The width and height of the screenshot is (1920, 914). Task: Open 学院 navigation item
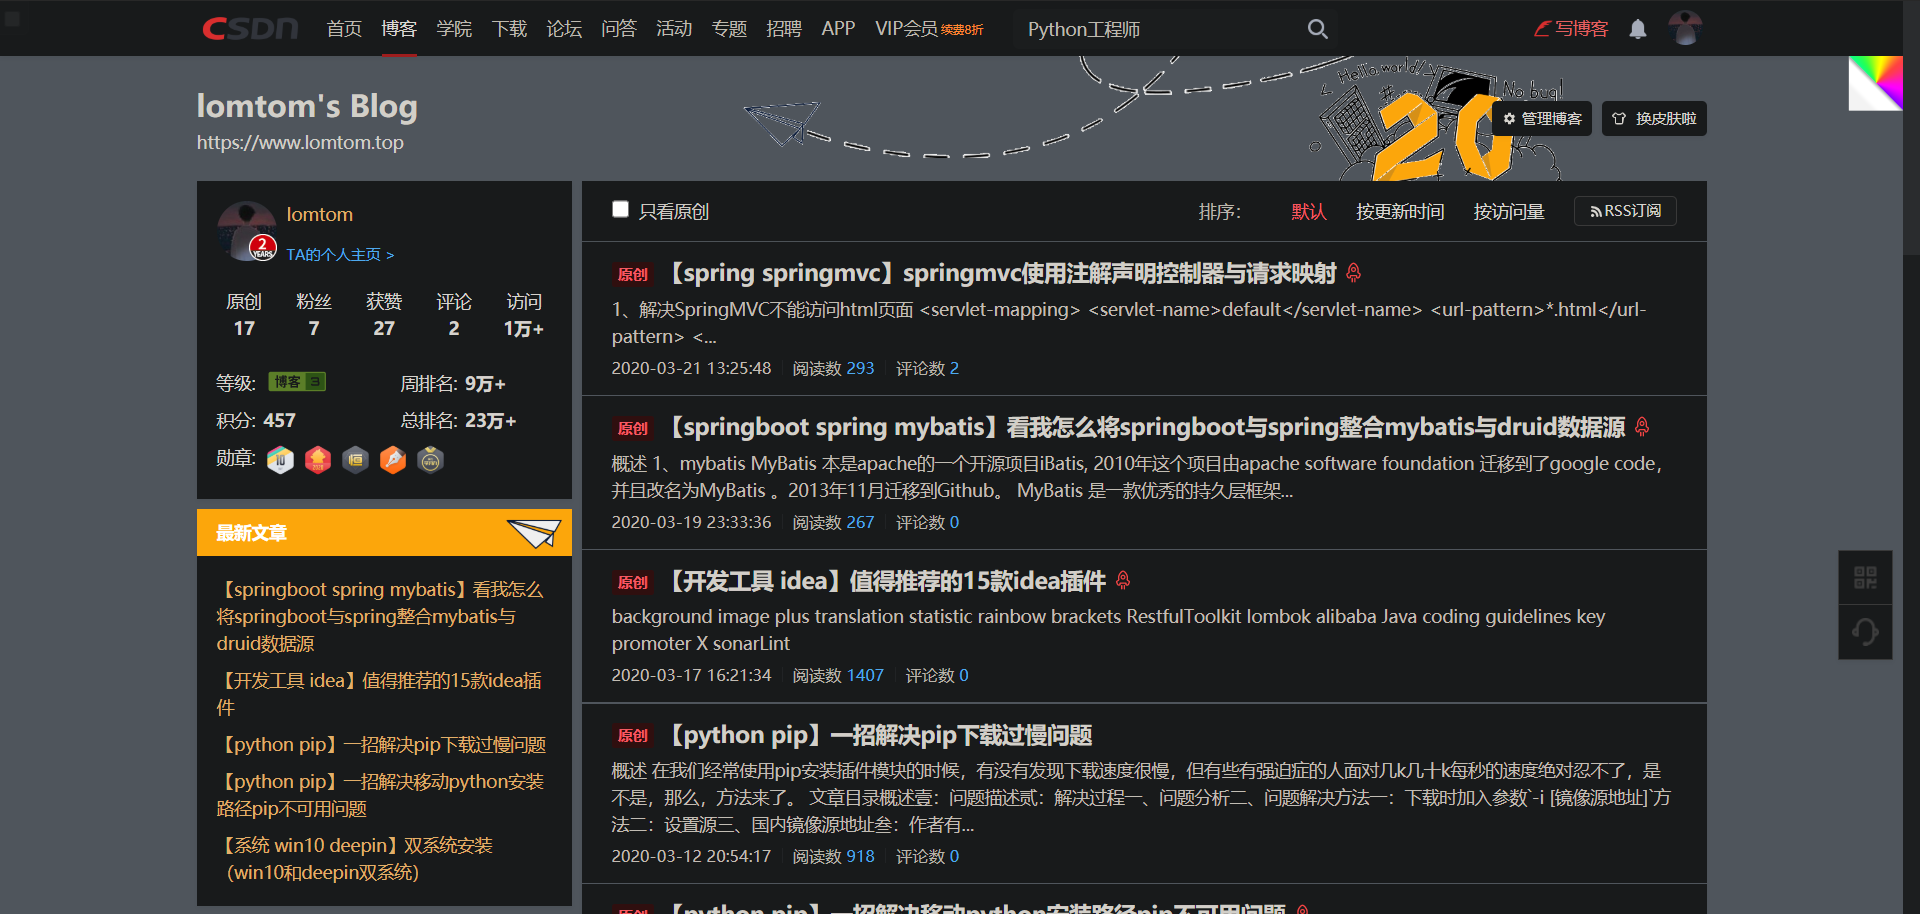click(x=454, y=29)
